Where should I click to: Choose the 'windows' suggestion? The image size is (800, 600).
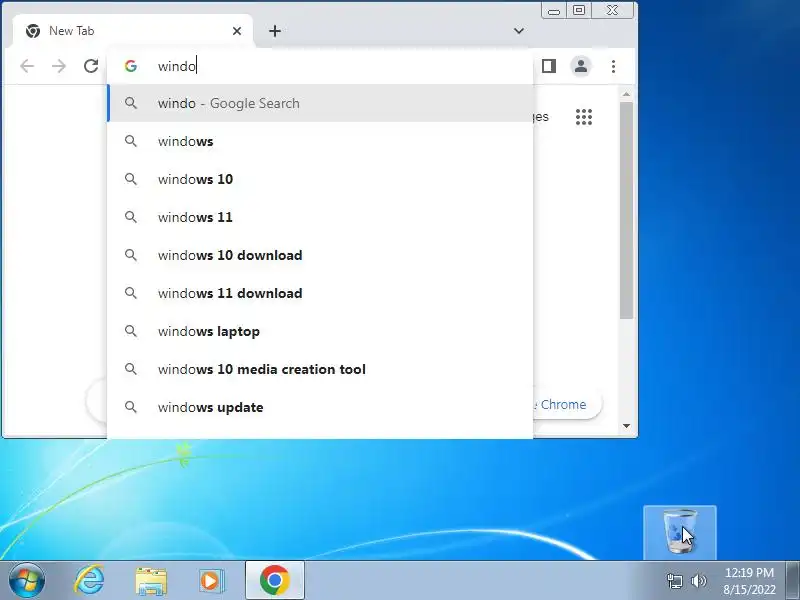pyautogui.click(x=320, y=141)
